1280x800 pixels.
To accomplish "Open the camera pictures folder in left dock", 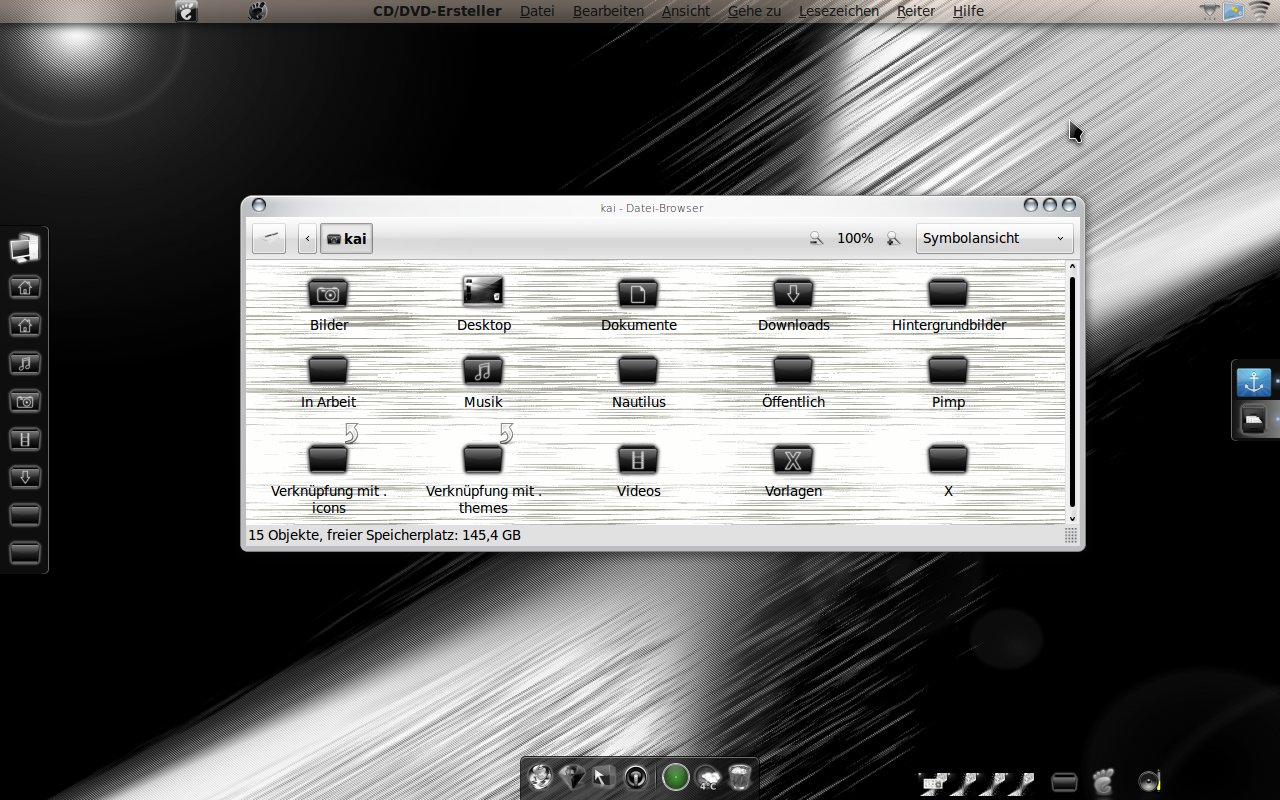I will [x=24, y=401].
